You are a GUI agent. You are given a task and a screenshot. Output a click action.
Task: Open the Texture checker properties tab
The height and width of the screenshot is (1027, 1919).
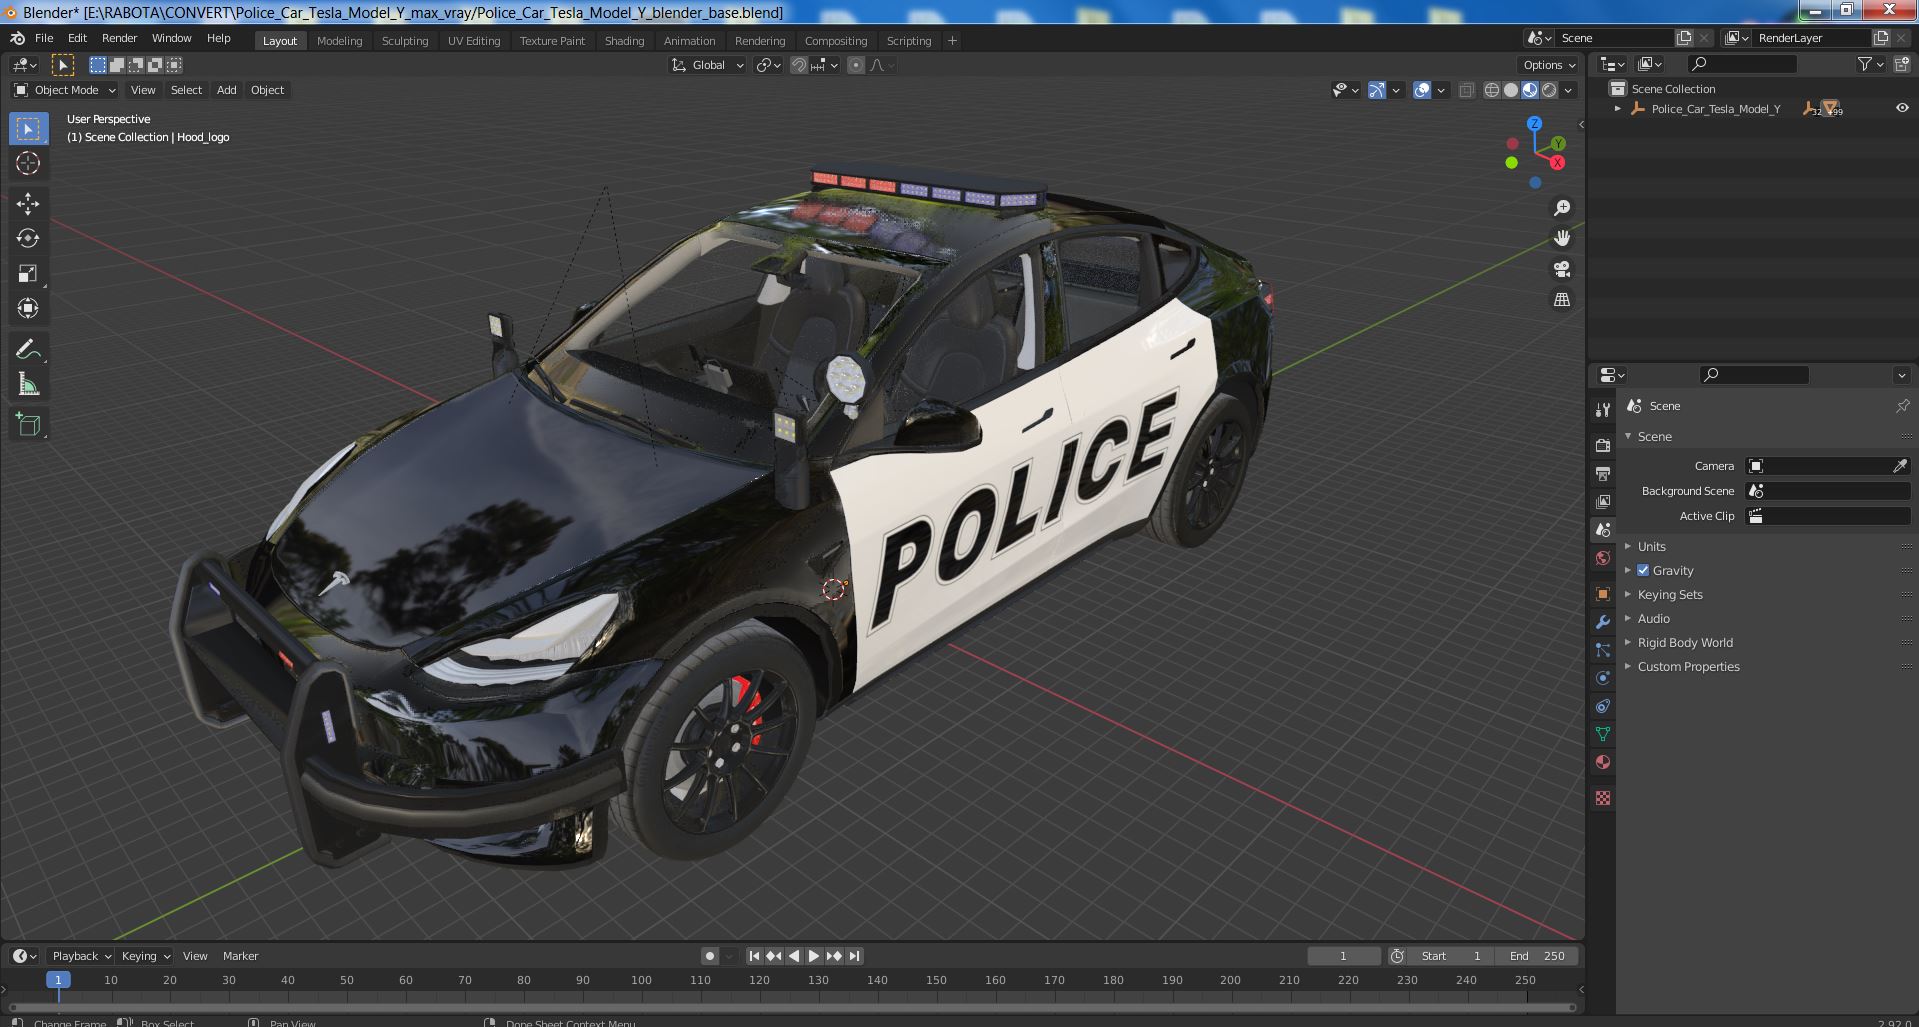1603,798
